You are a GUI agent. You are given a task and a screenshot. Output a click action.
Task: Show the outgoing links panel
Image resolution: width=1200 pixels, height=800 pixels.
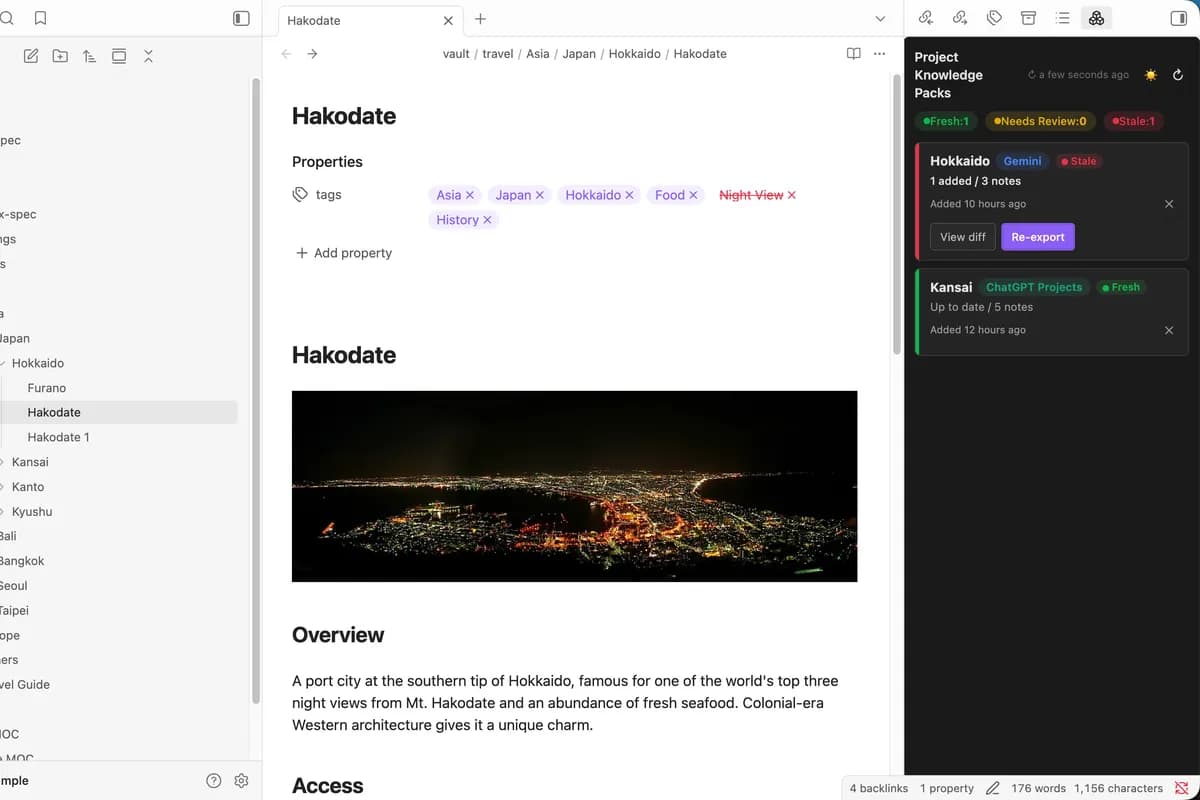[x=960, y=18]
